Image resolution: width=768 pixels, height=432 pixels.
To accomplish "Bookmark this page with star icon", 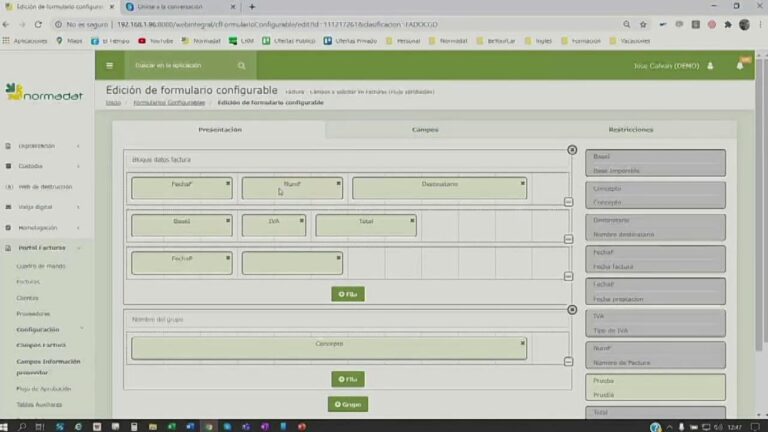I will (x=643, y=24).
